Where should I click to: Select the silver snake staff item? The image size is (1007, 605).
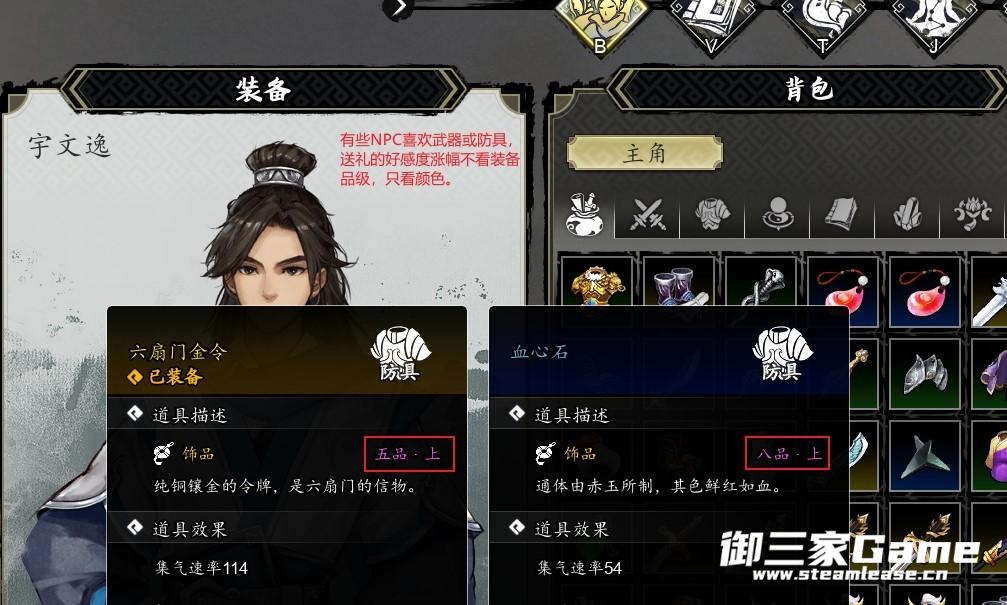coord(761,281)
